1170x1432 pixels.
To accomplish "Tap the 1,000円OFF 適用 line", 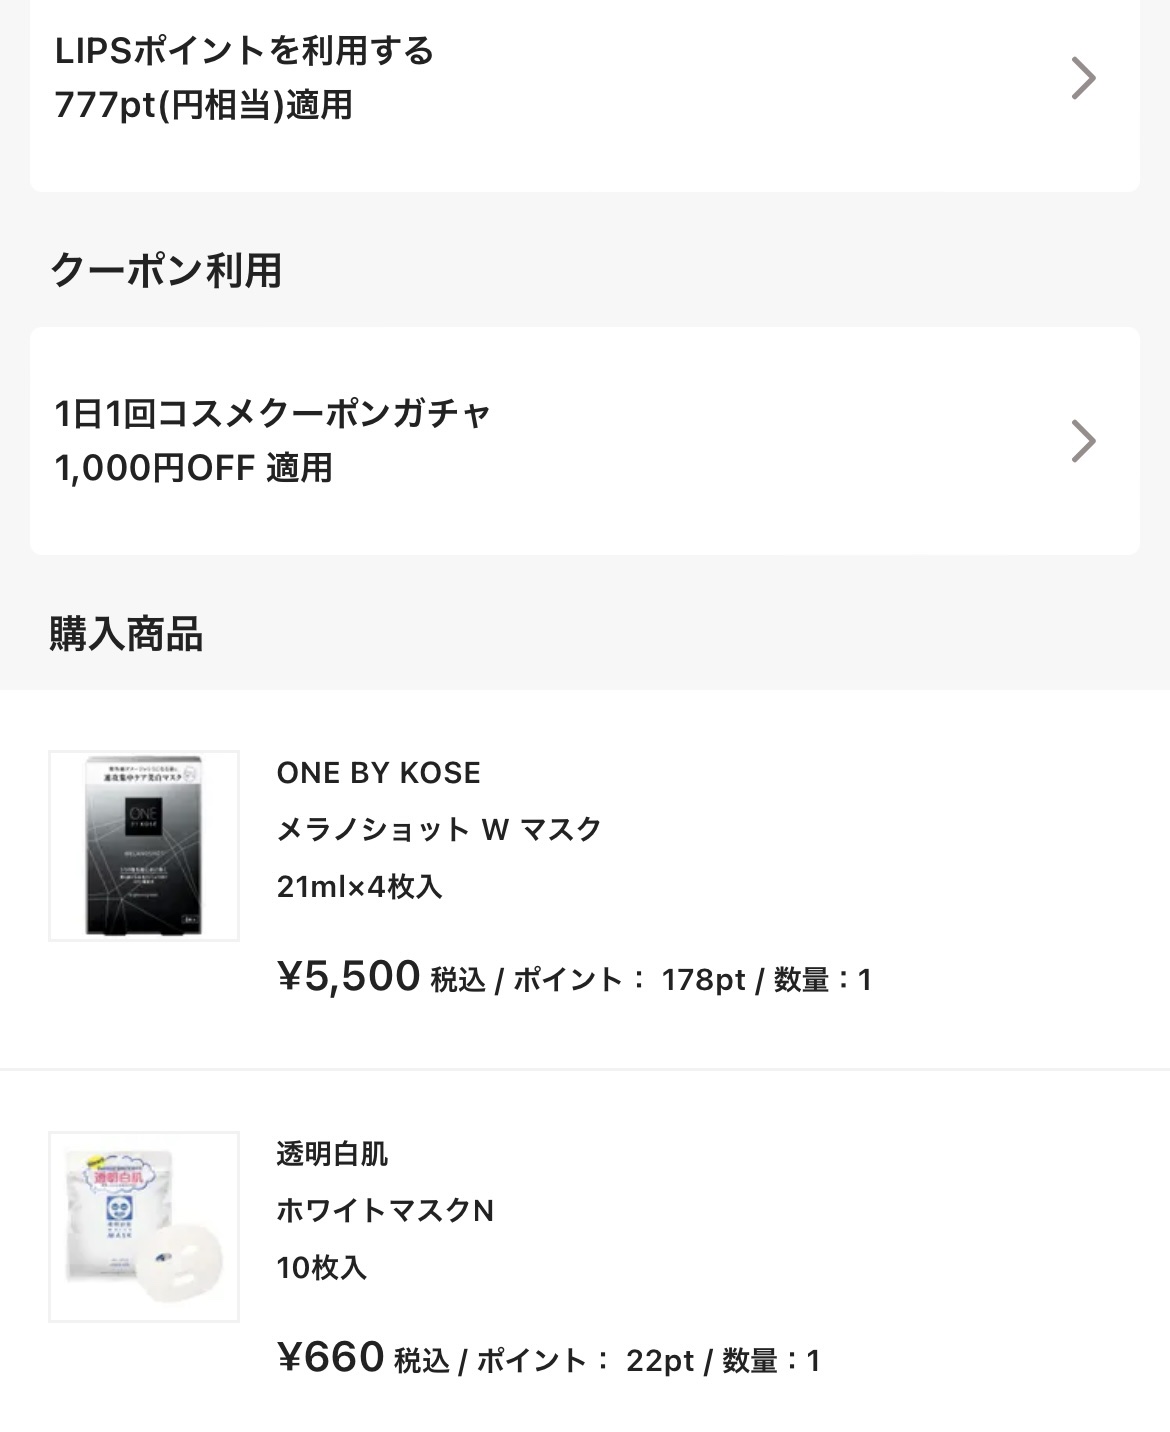I will click(194, 468).
